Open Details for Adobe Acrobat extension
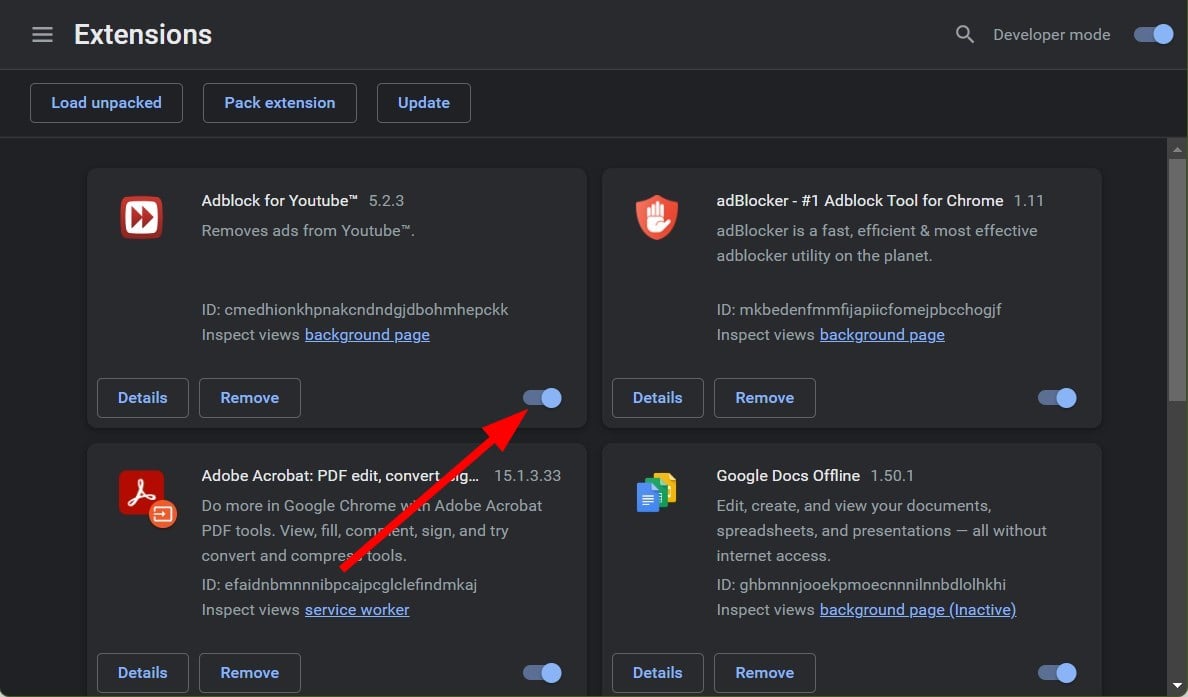Screen dimensions: 1188x697 pyautogui.click(x=142, y=673)
